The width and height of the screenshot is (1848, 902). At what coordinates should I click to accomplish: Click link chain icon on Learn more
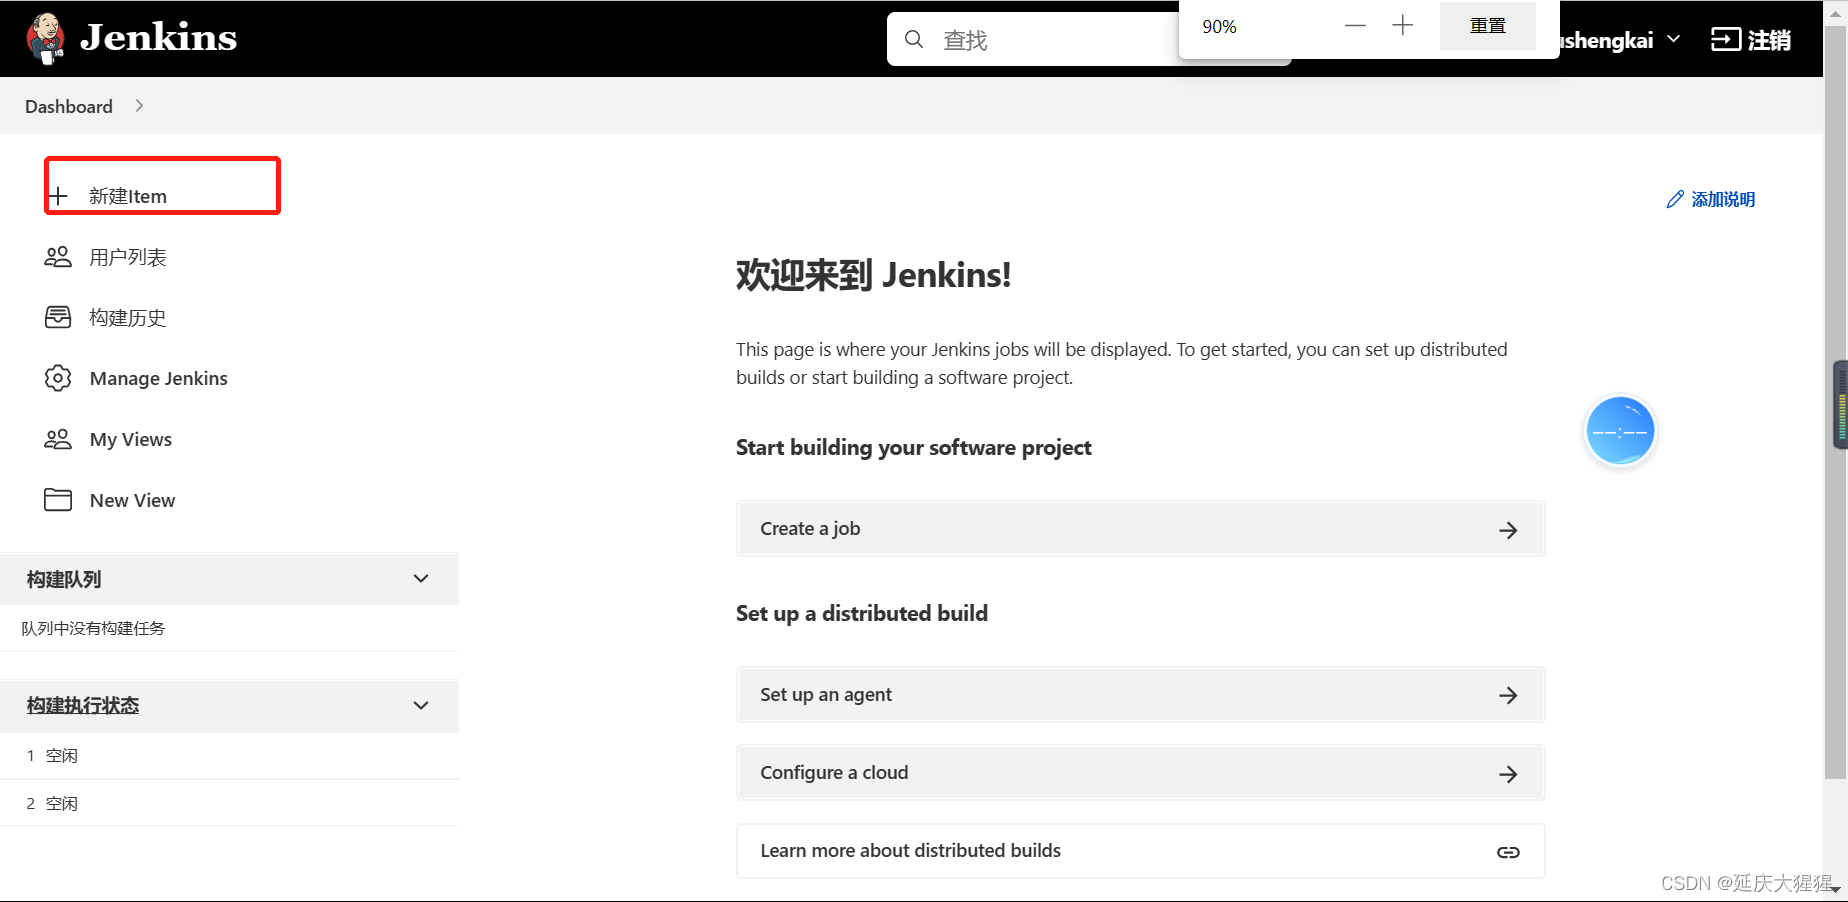coord(1508,852)
